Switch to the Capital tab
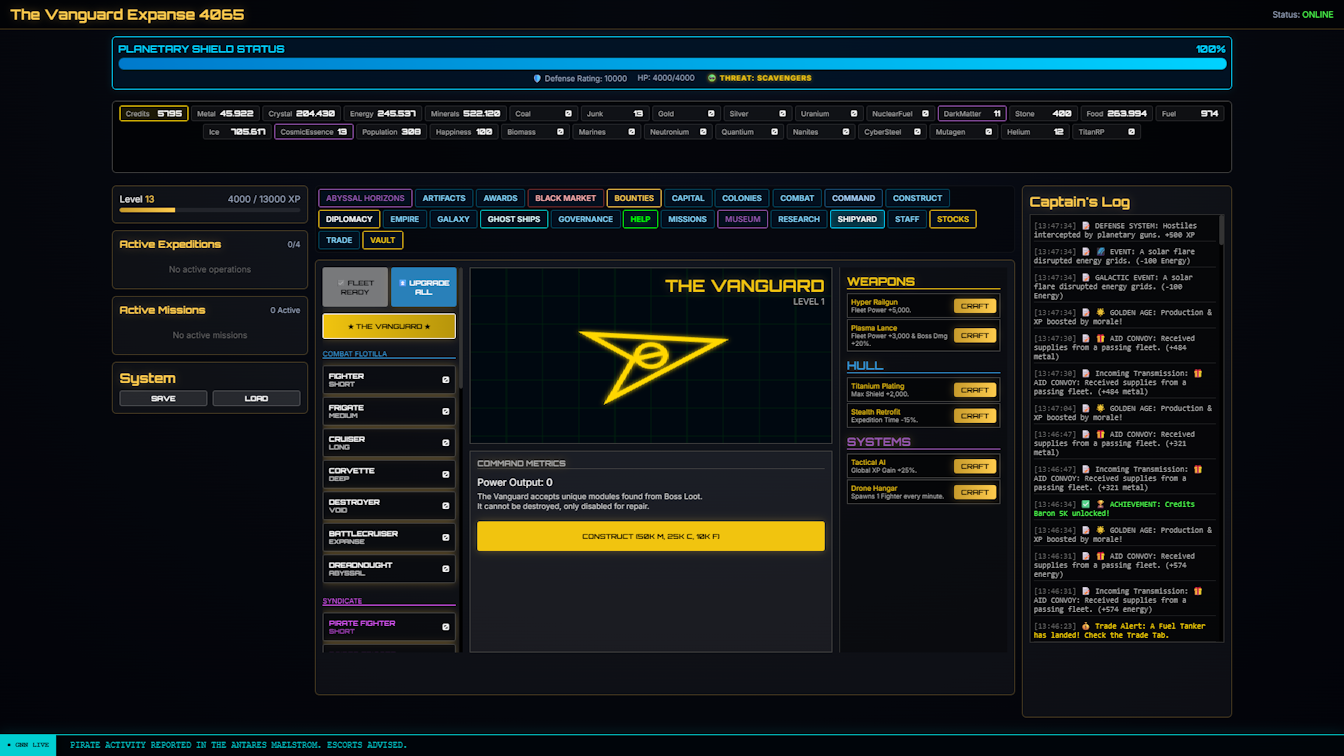Screen dimensions: 1344x756 point(688,198)
